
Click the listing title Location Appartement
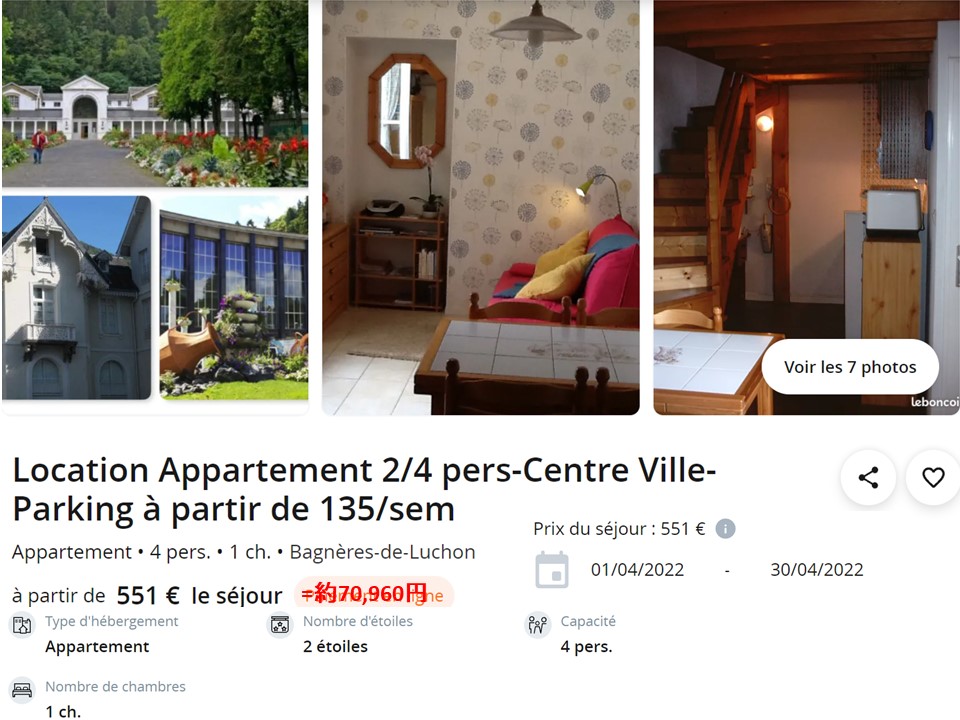tap(364, 489)
